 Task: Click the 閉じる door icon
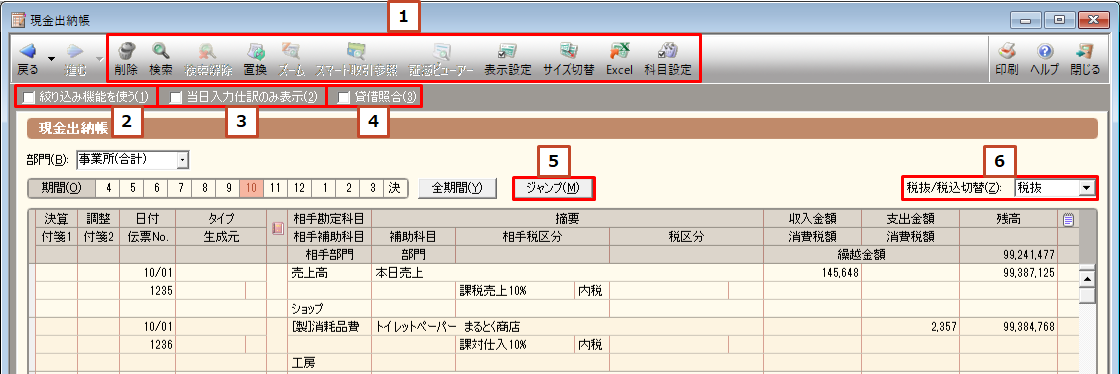pyautogui.click(x=1086, y=58)
